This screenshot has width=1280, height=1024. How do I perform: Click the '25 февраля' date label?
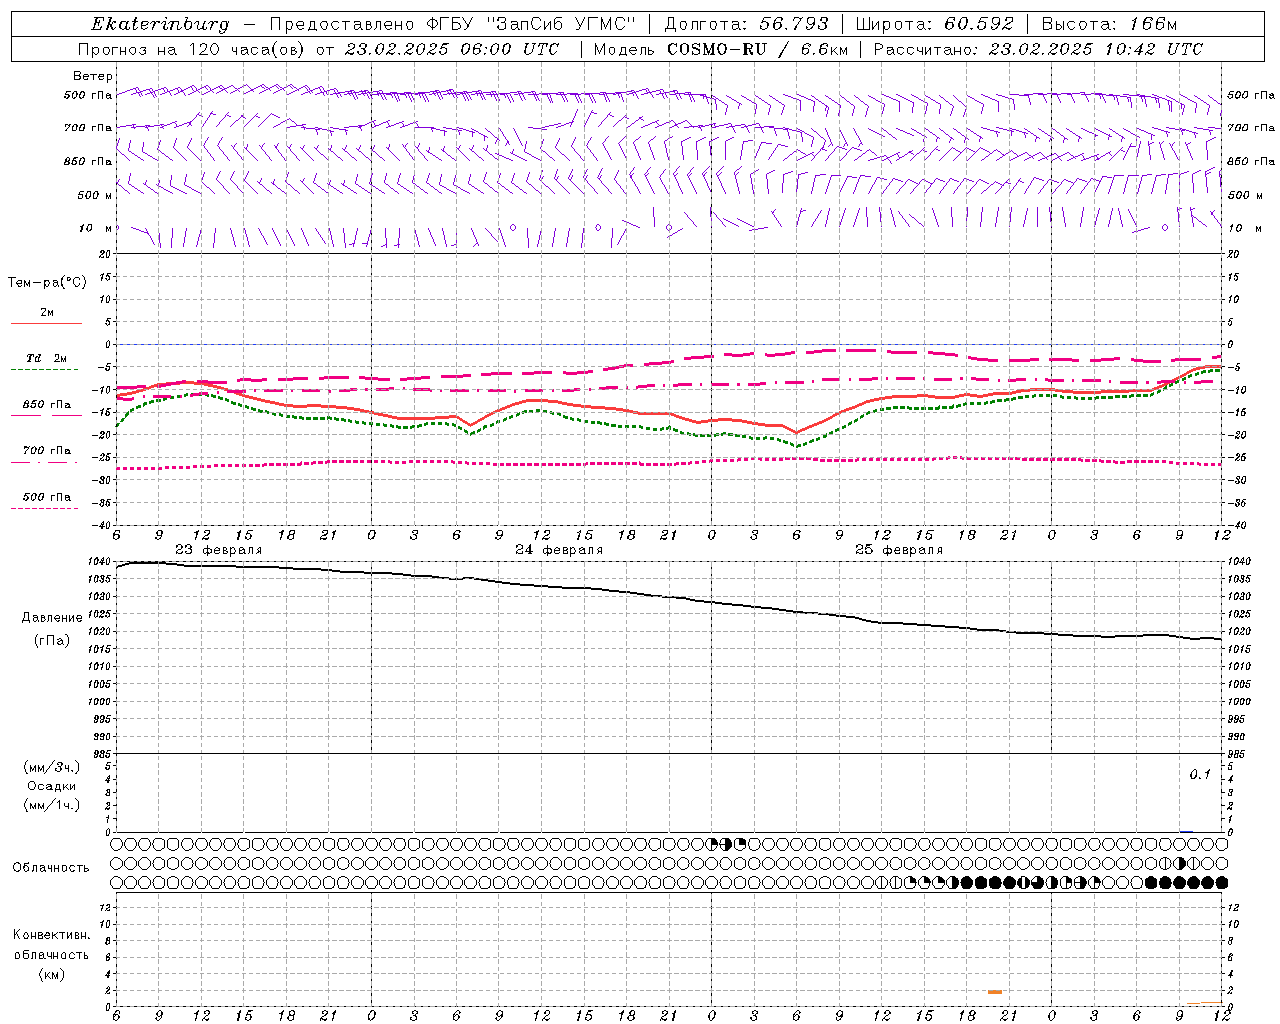coord(899,550)
